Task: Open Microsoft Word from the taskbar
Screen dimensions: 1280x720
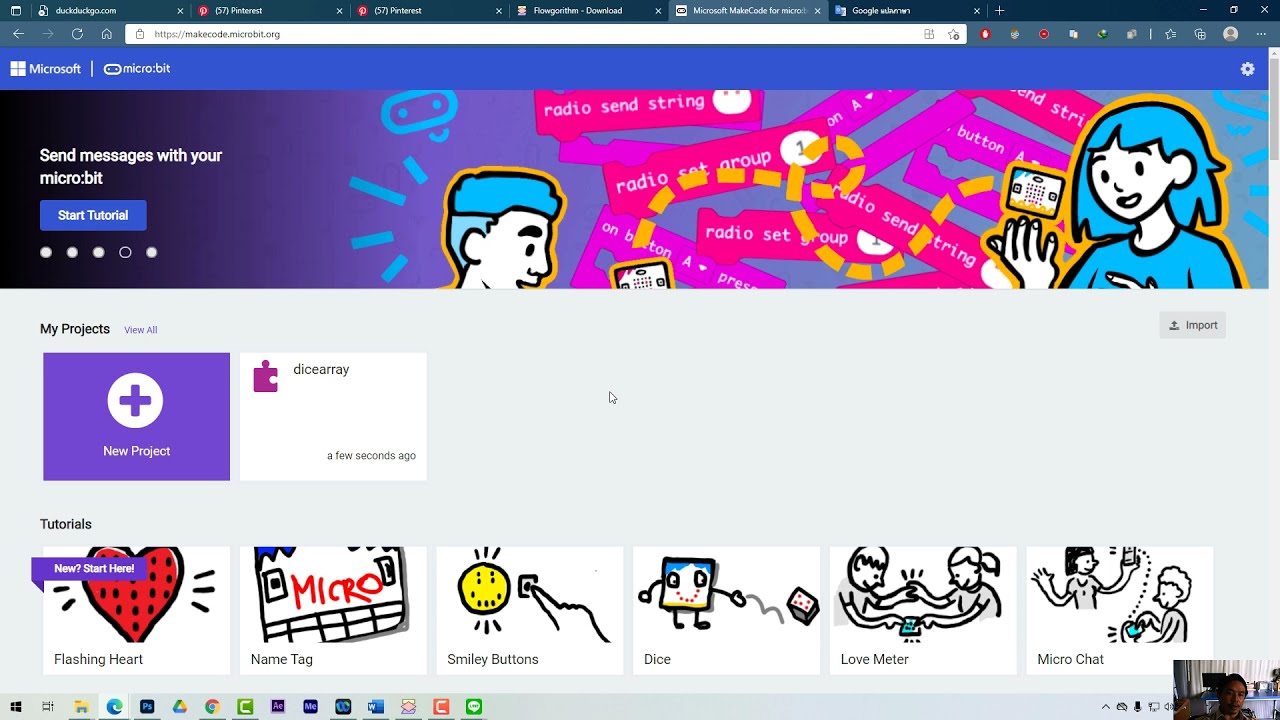Action: tap(375, 707)
